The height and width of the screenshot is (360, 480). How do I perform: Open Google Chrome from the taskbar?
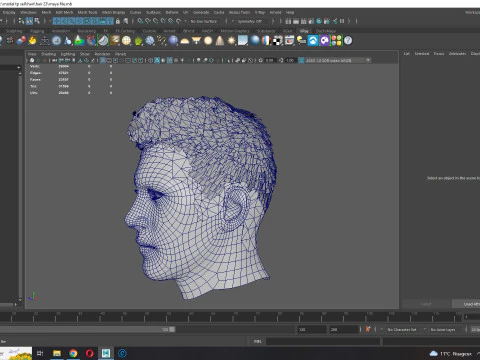tap(73, 353)
